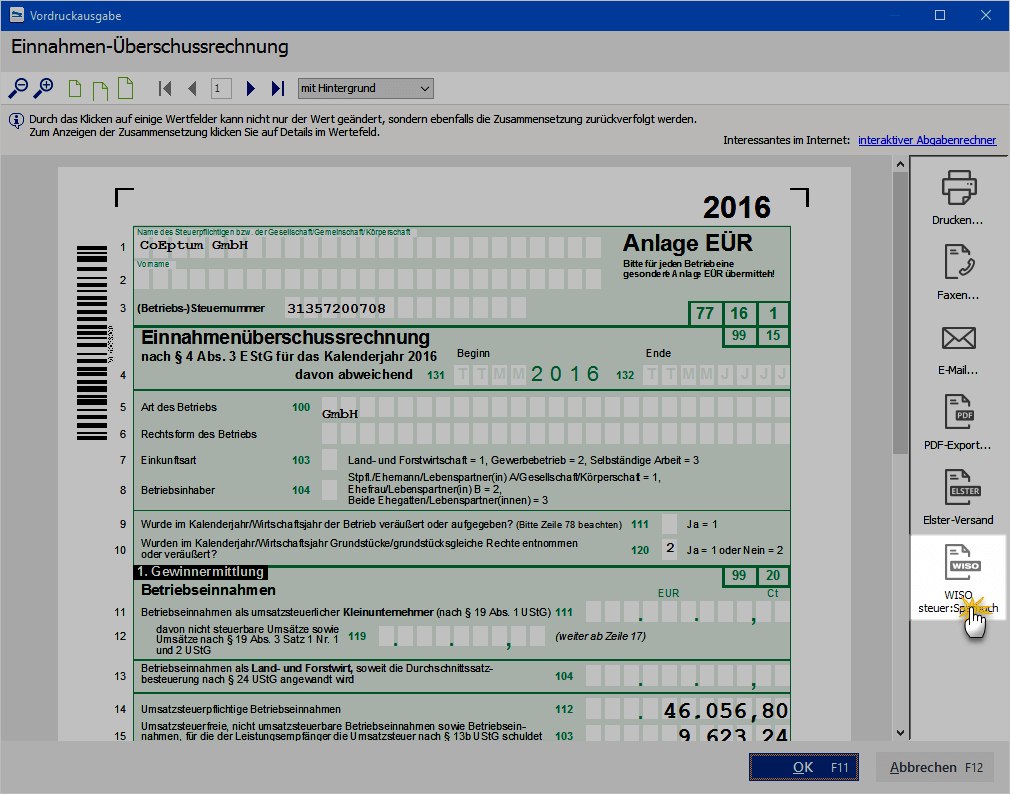The width and height of the screenshot is (1010, 794).
Task: Click the zoom in magnifier icon
Action: (x=43, y=88)
